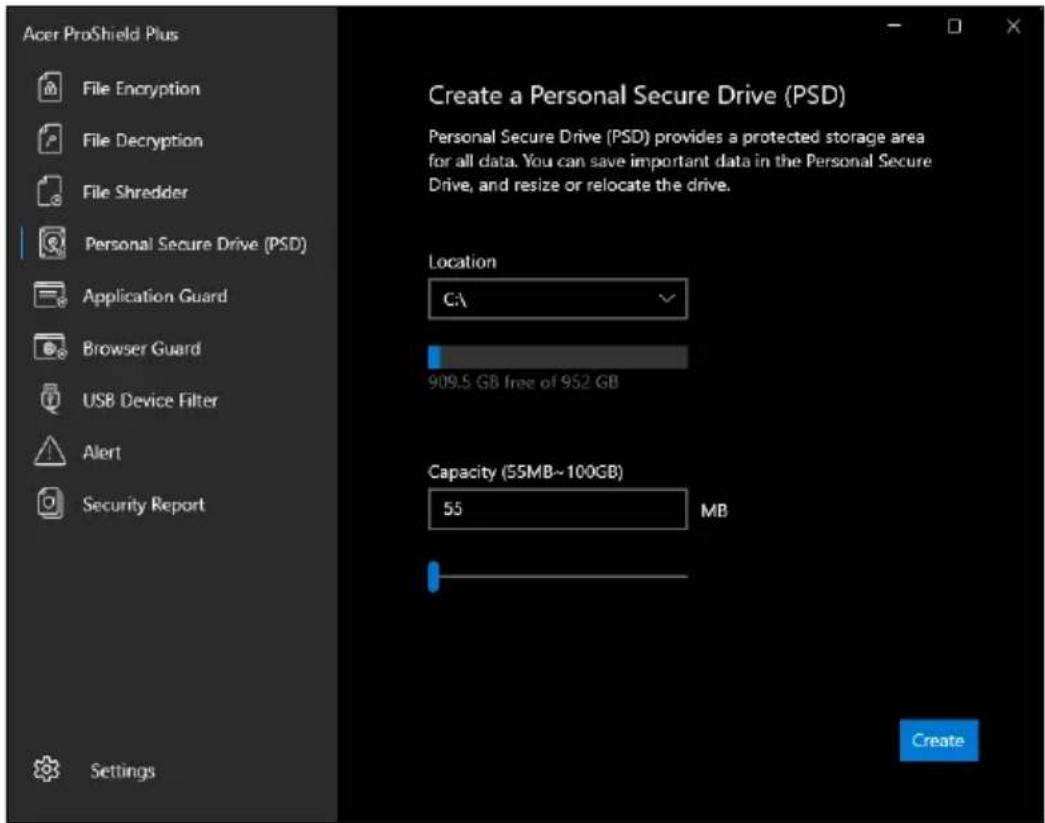Close the ProShield Plus window
Screen dimensions: 1045x823
(x=1013, y=26)
